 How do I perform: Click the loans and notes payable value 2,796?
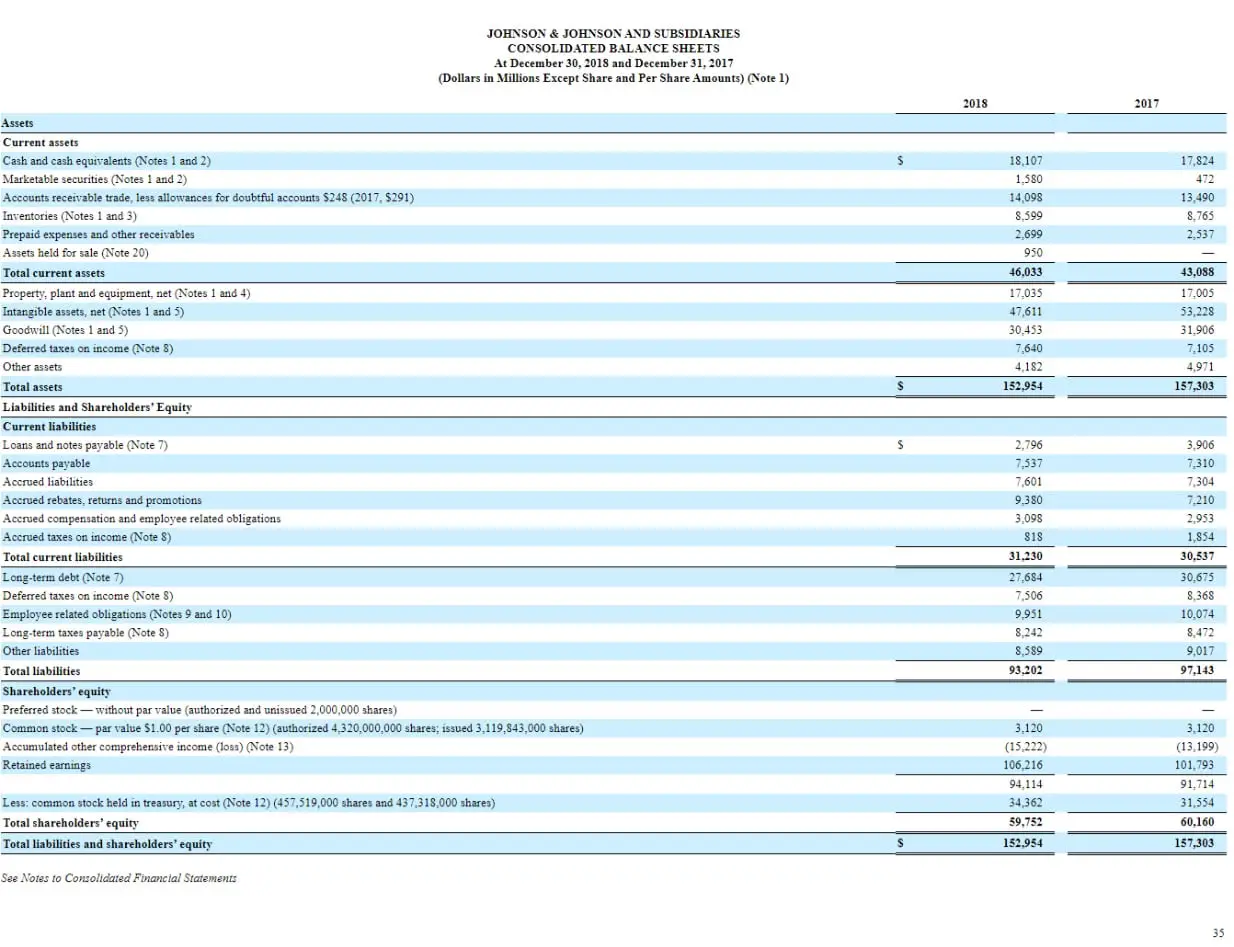[x=1029, y=444]
